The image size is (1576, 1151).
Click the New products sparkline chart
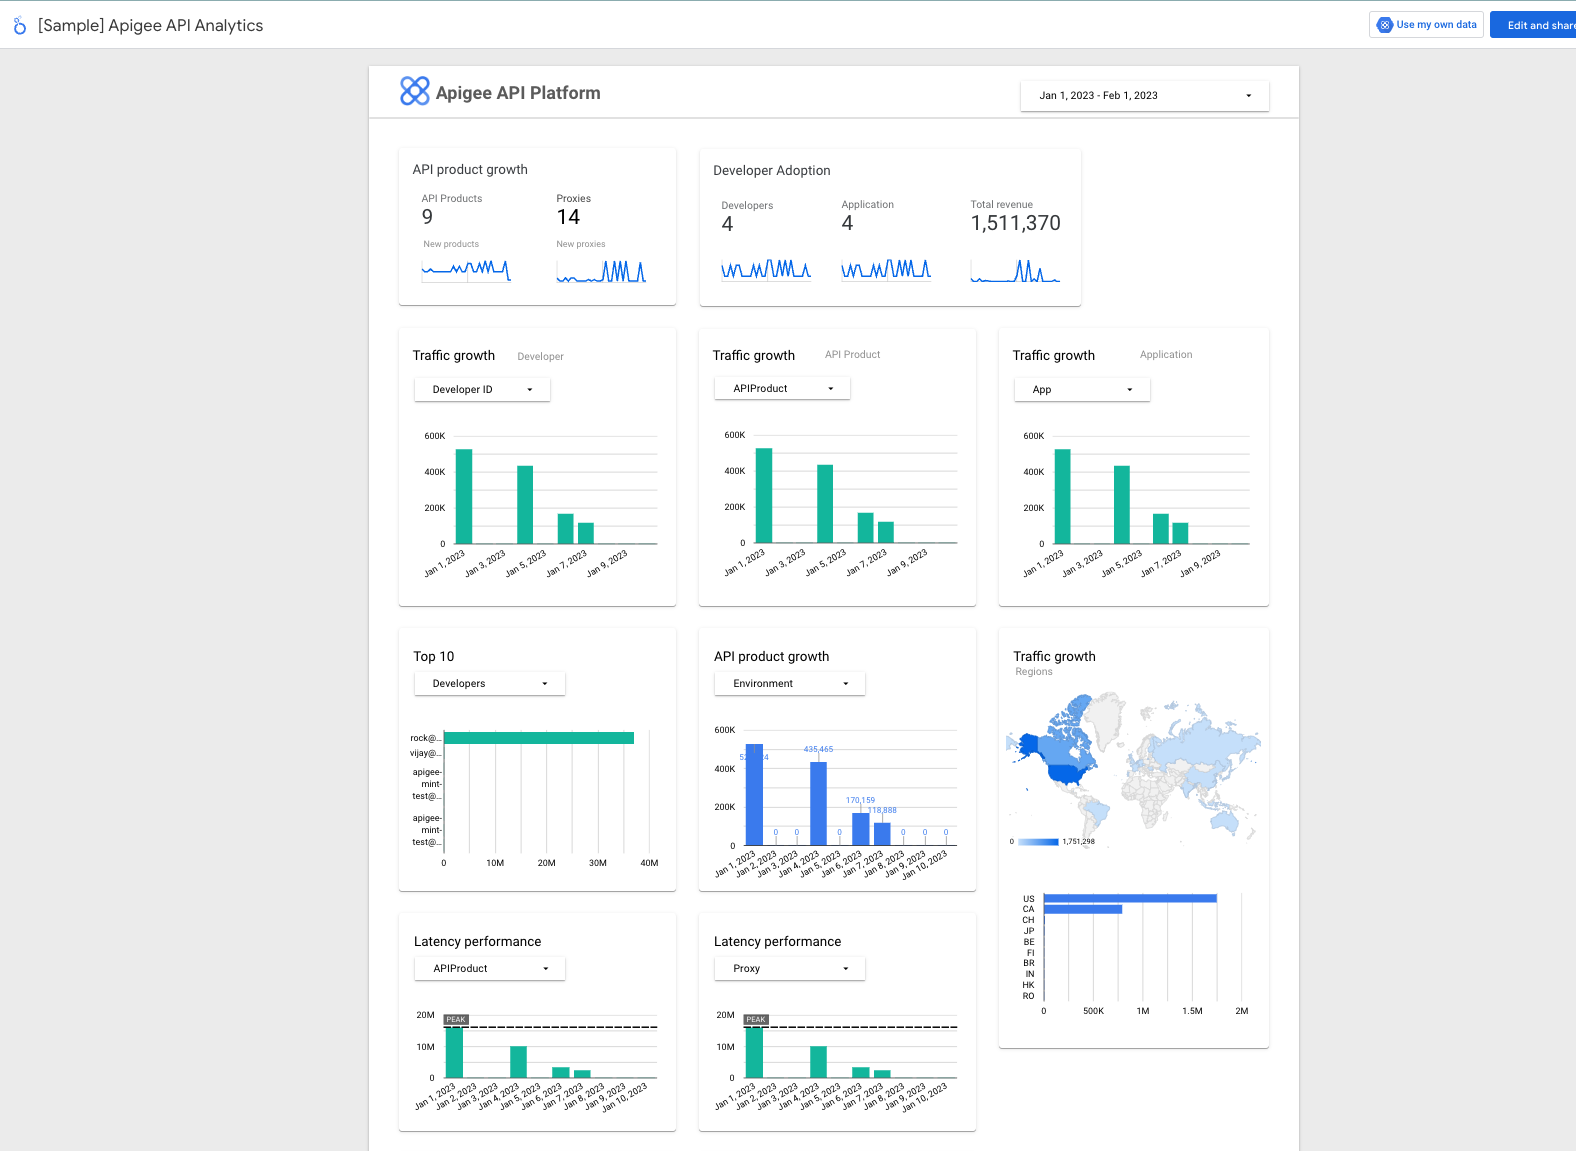click(466, 269)
